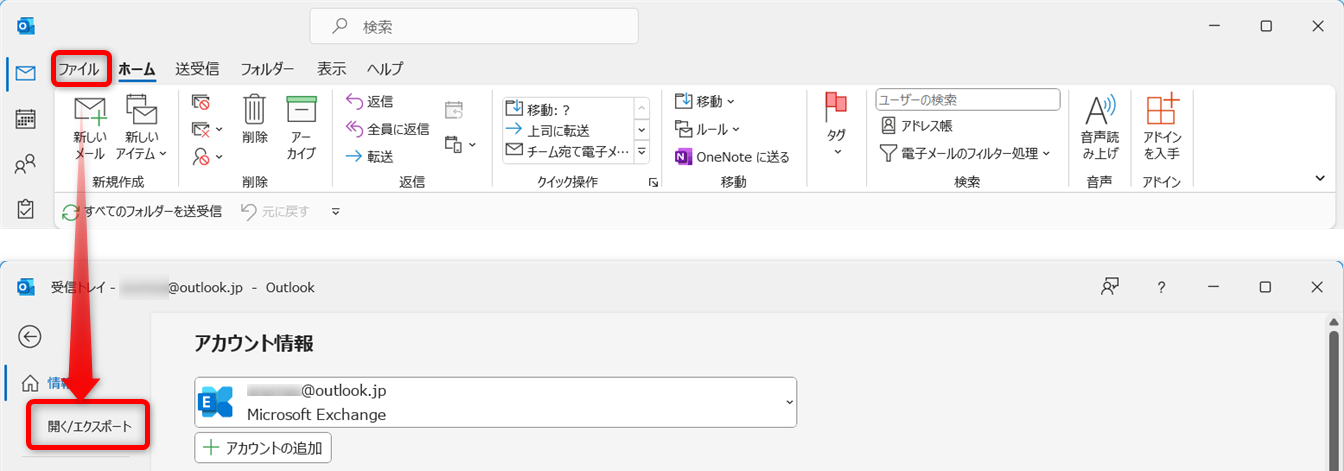Click Send to OneNote (OneNote に送る)
1344x471 pixels.
tap(732, 157)
